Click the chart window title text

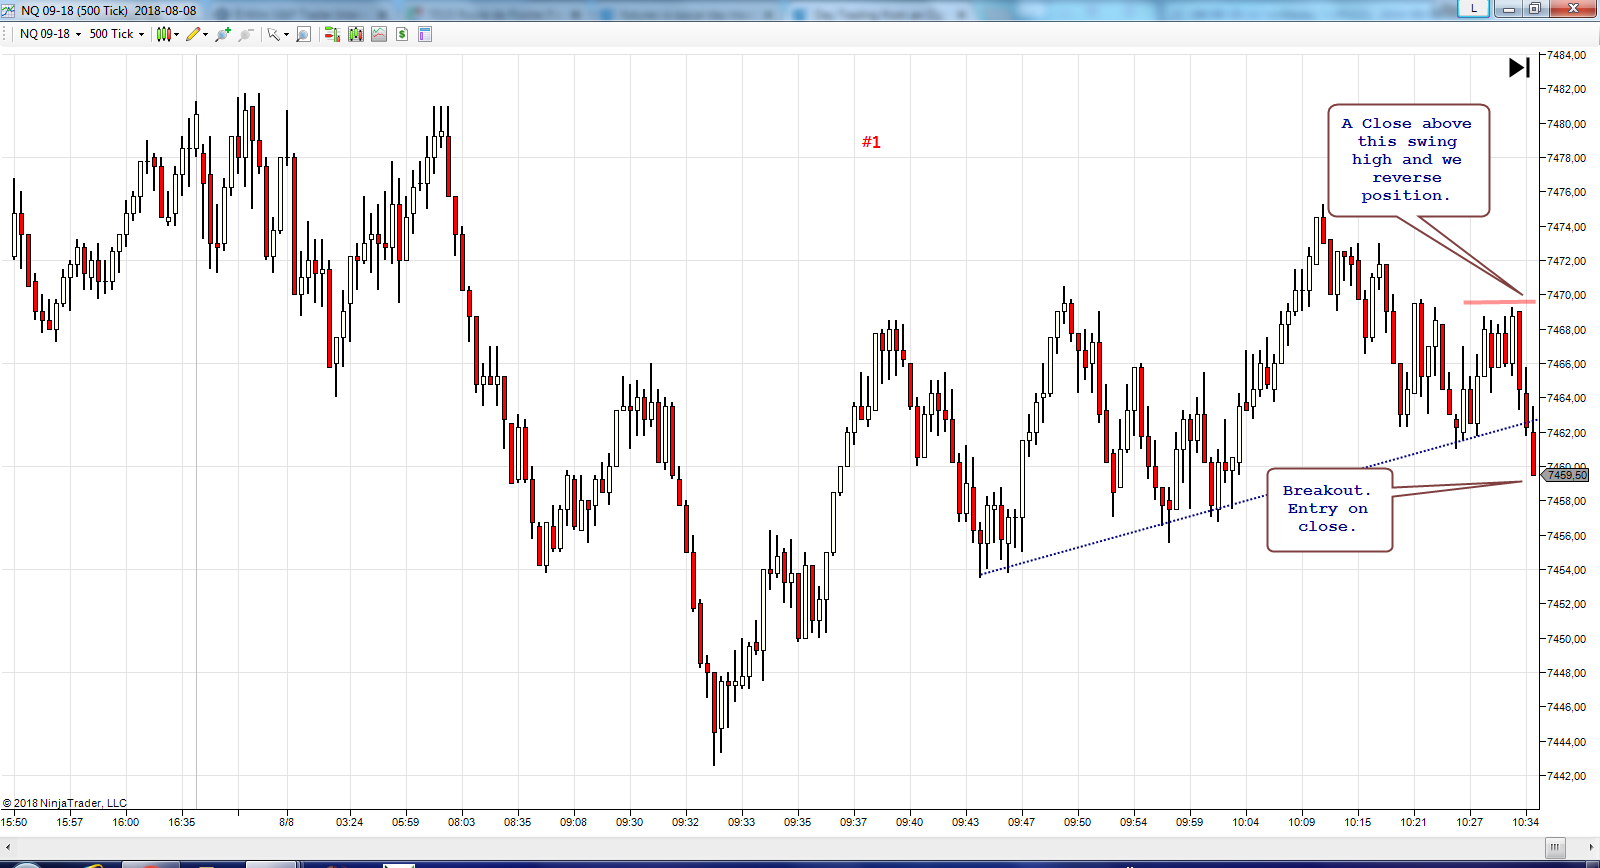(108, 10)
